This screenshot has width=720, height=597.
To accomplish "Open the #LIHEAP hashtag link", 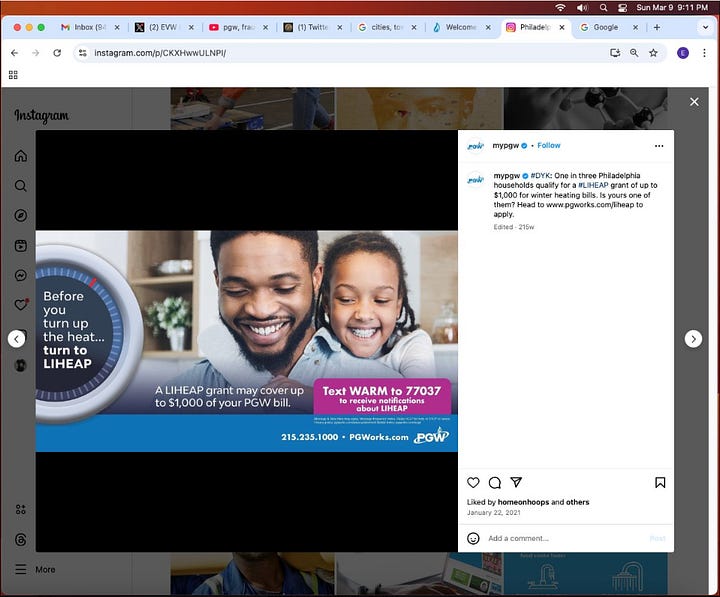I will (593, 185).
